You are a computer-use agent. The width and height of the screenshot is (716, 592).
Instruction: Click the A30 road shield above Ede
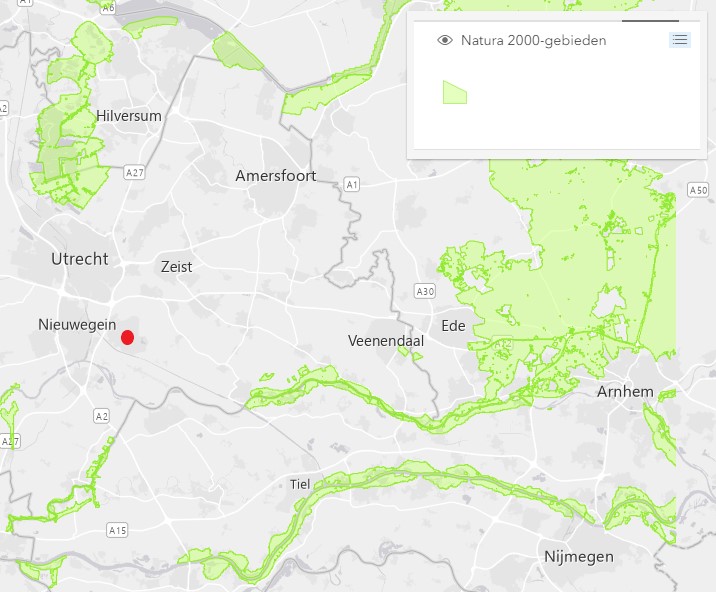pos(425,291)
